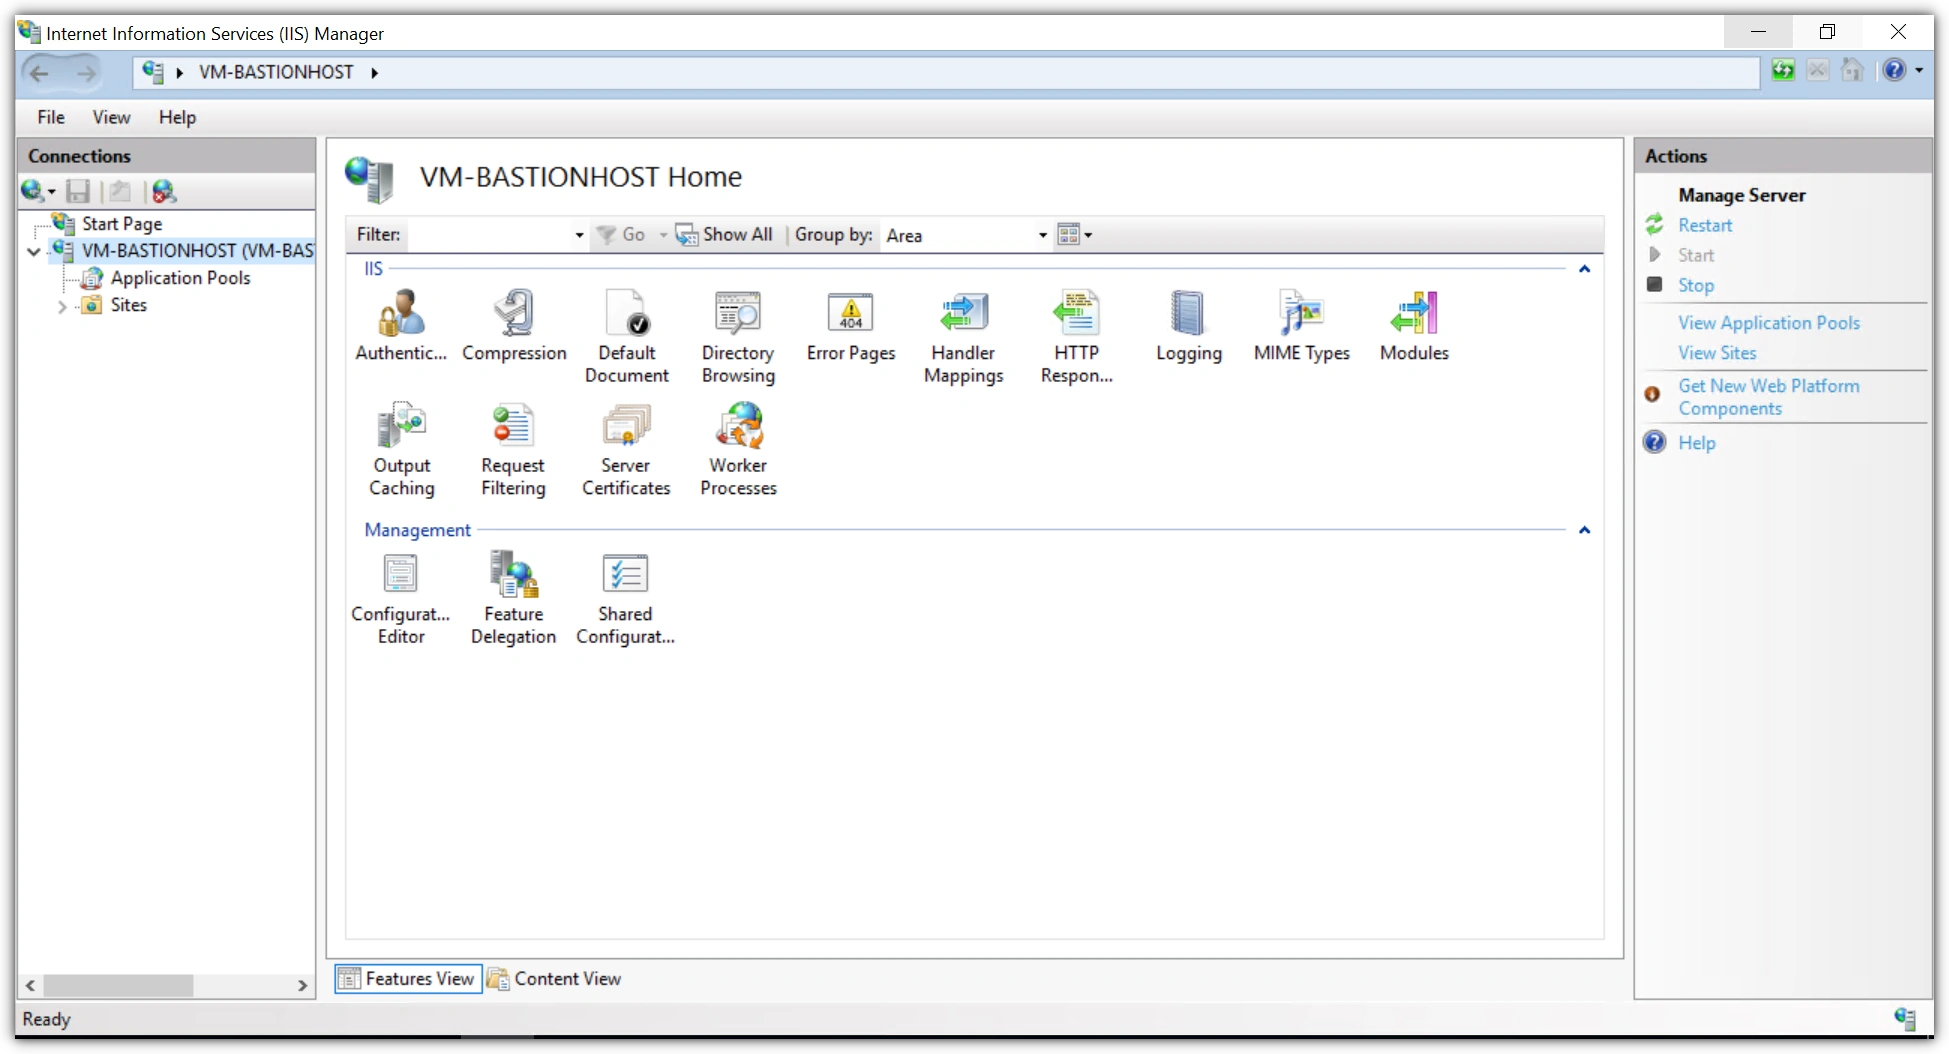
Task: Select the Sites node in the tree
Action: 128,305
